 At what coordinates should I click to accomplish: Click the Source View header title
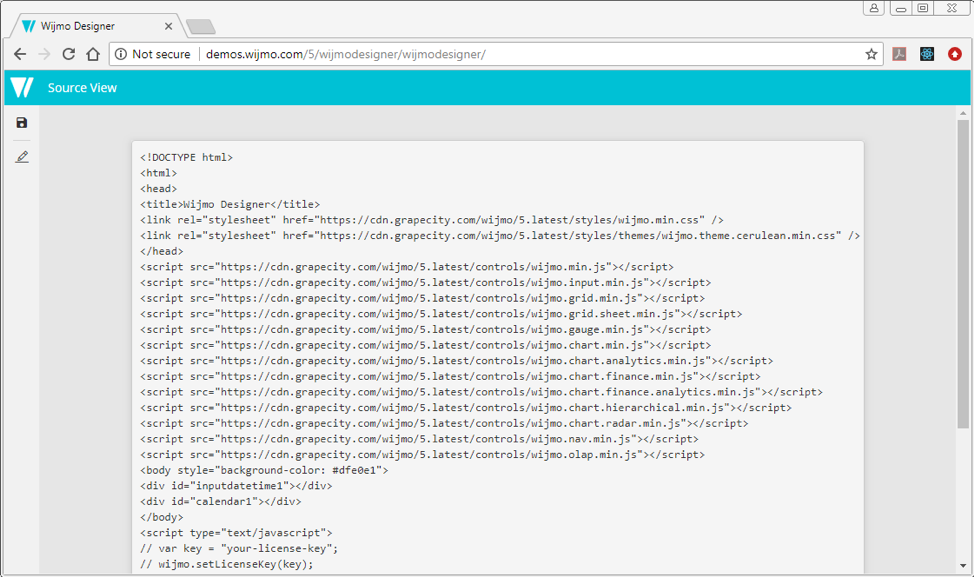tap(82, 88)
